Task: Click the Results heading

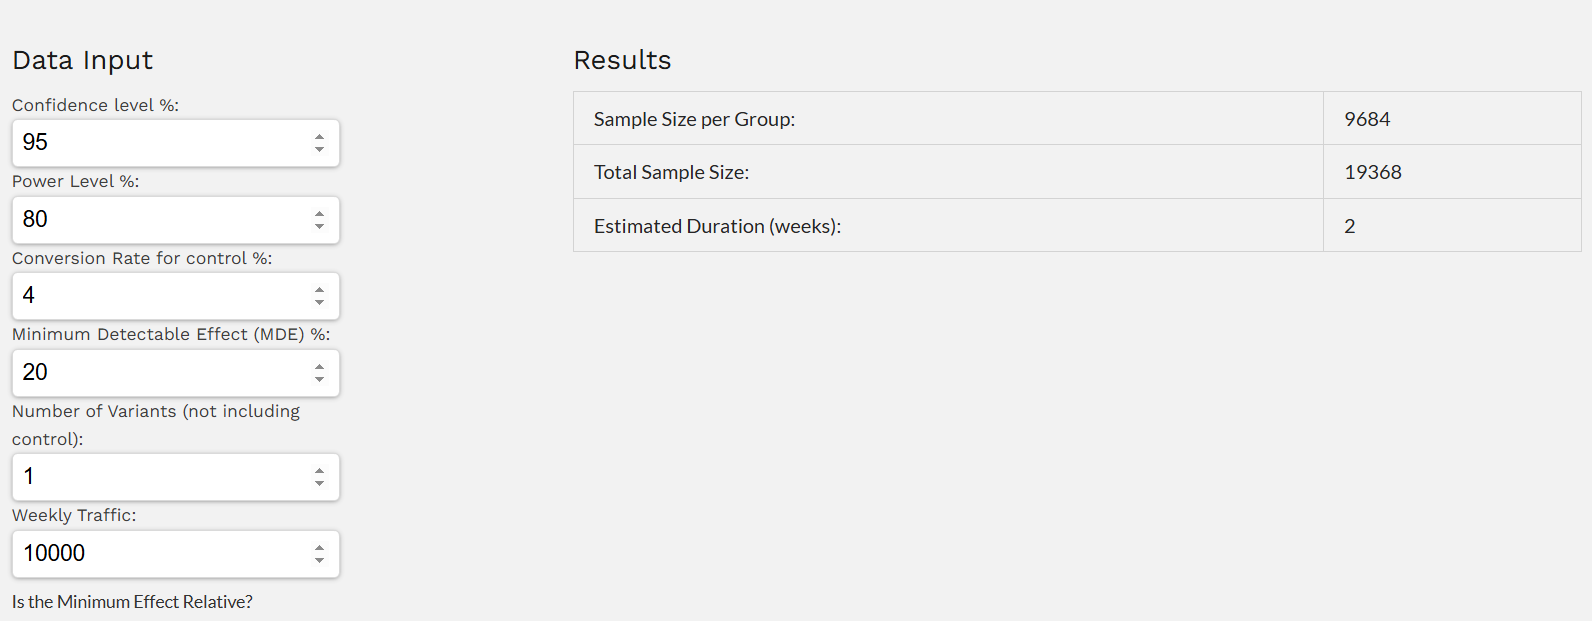Action: pos(622,61)
